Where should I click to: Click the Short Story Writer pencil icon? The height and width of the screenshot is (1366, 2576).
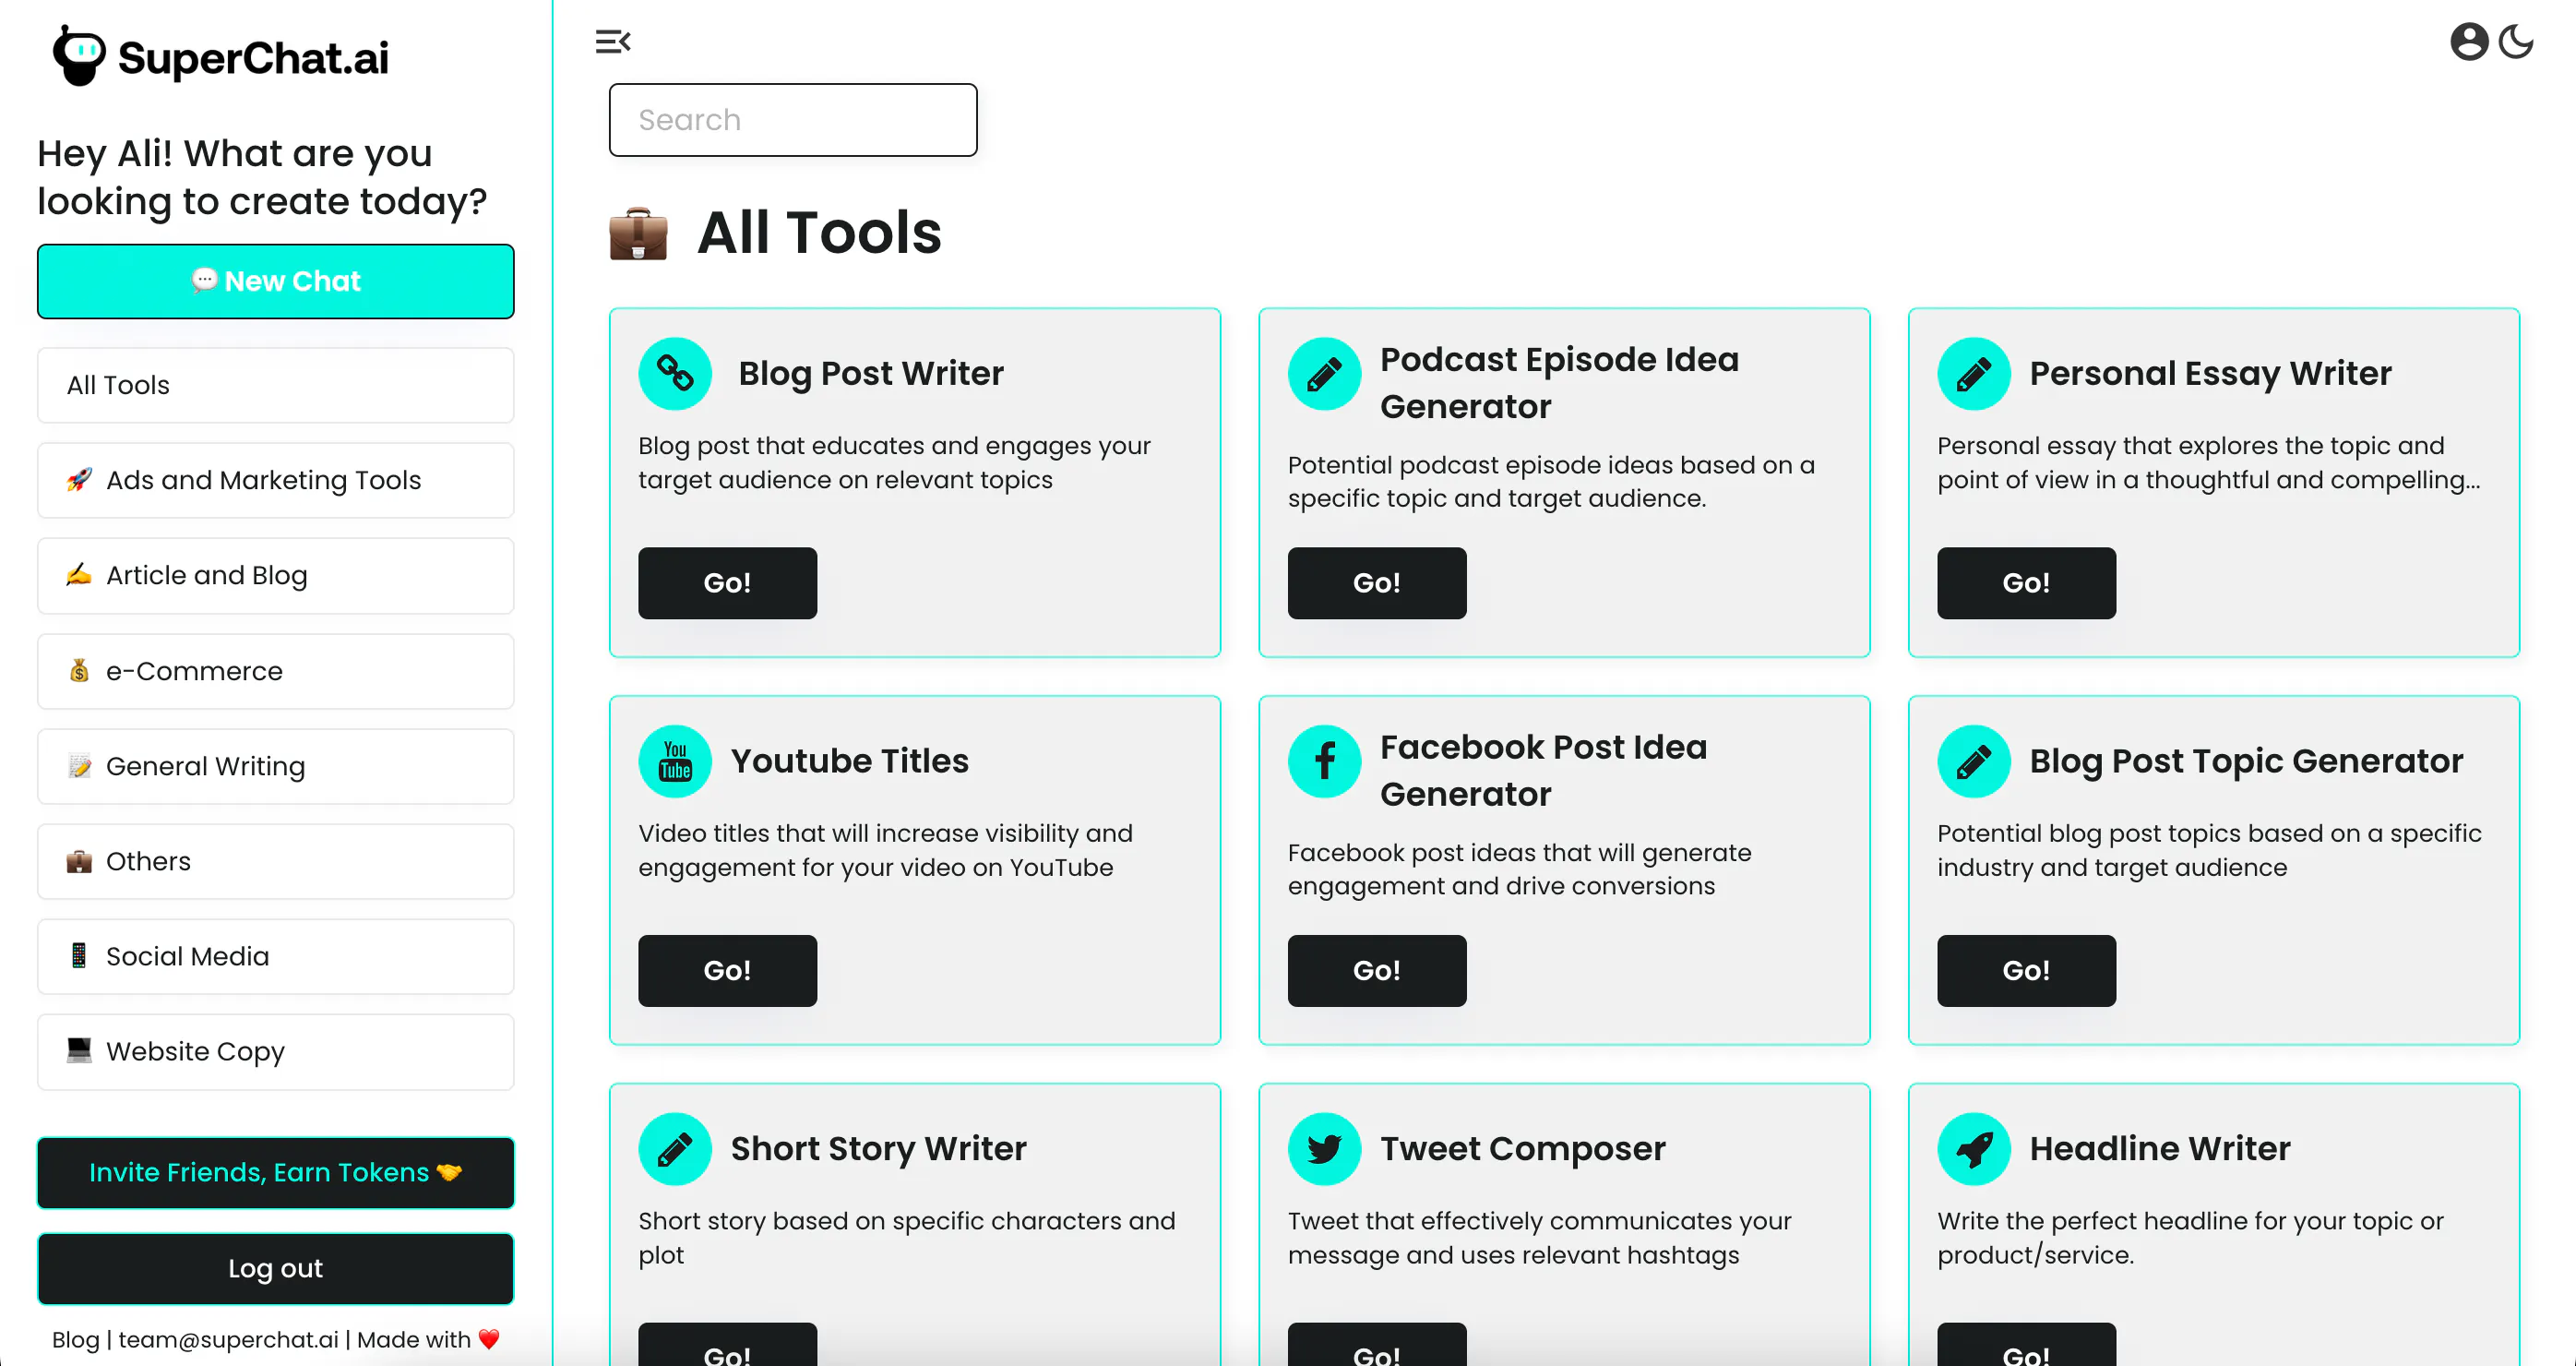coord(675,1149)
